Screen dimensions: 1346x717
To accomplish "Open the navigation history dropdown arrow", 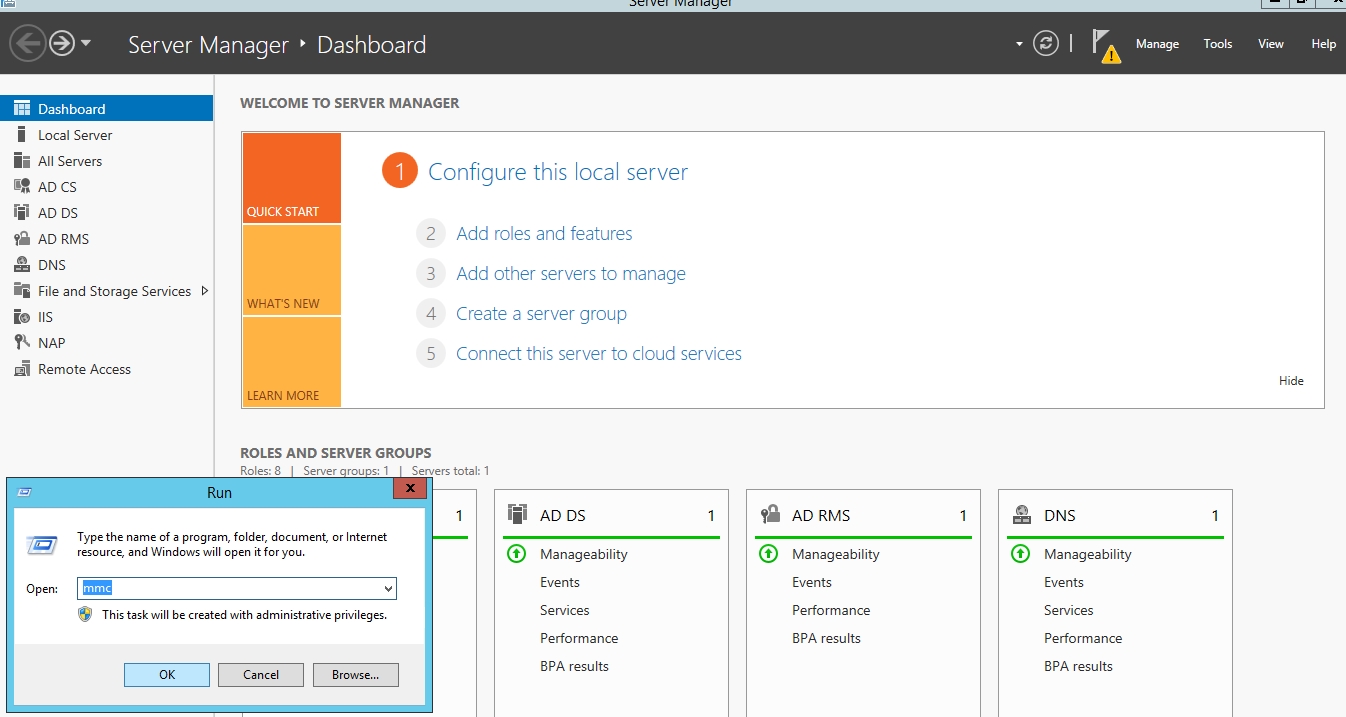I will (x=86, y=44).
